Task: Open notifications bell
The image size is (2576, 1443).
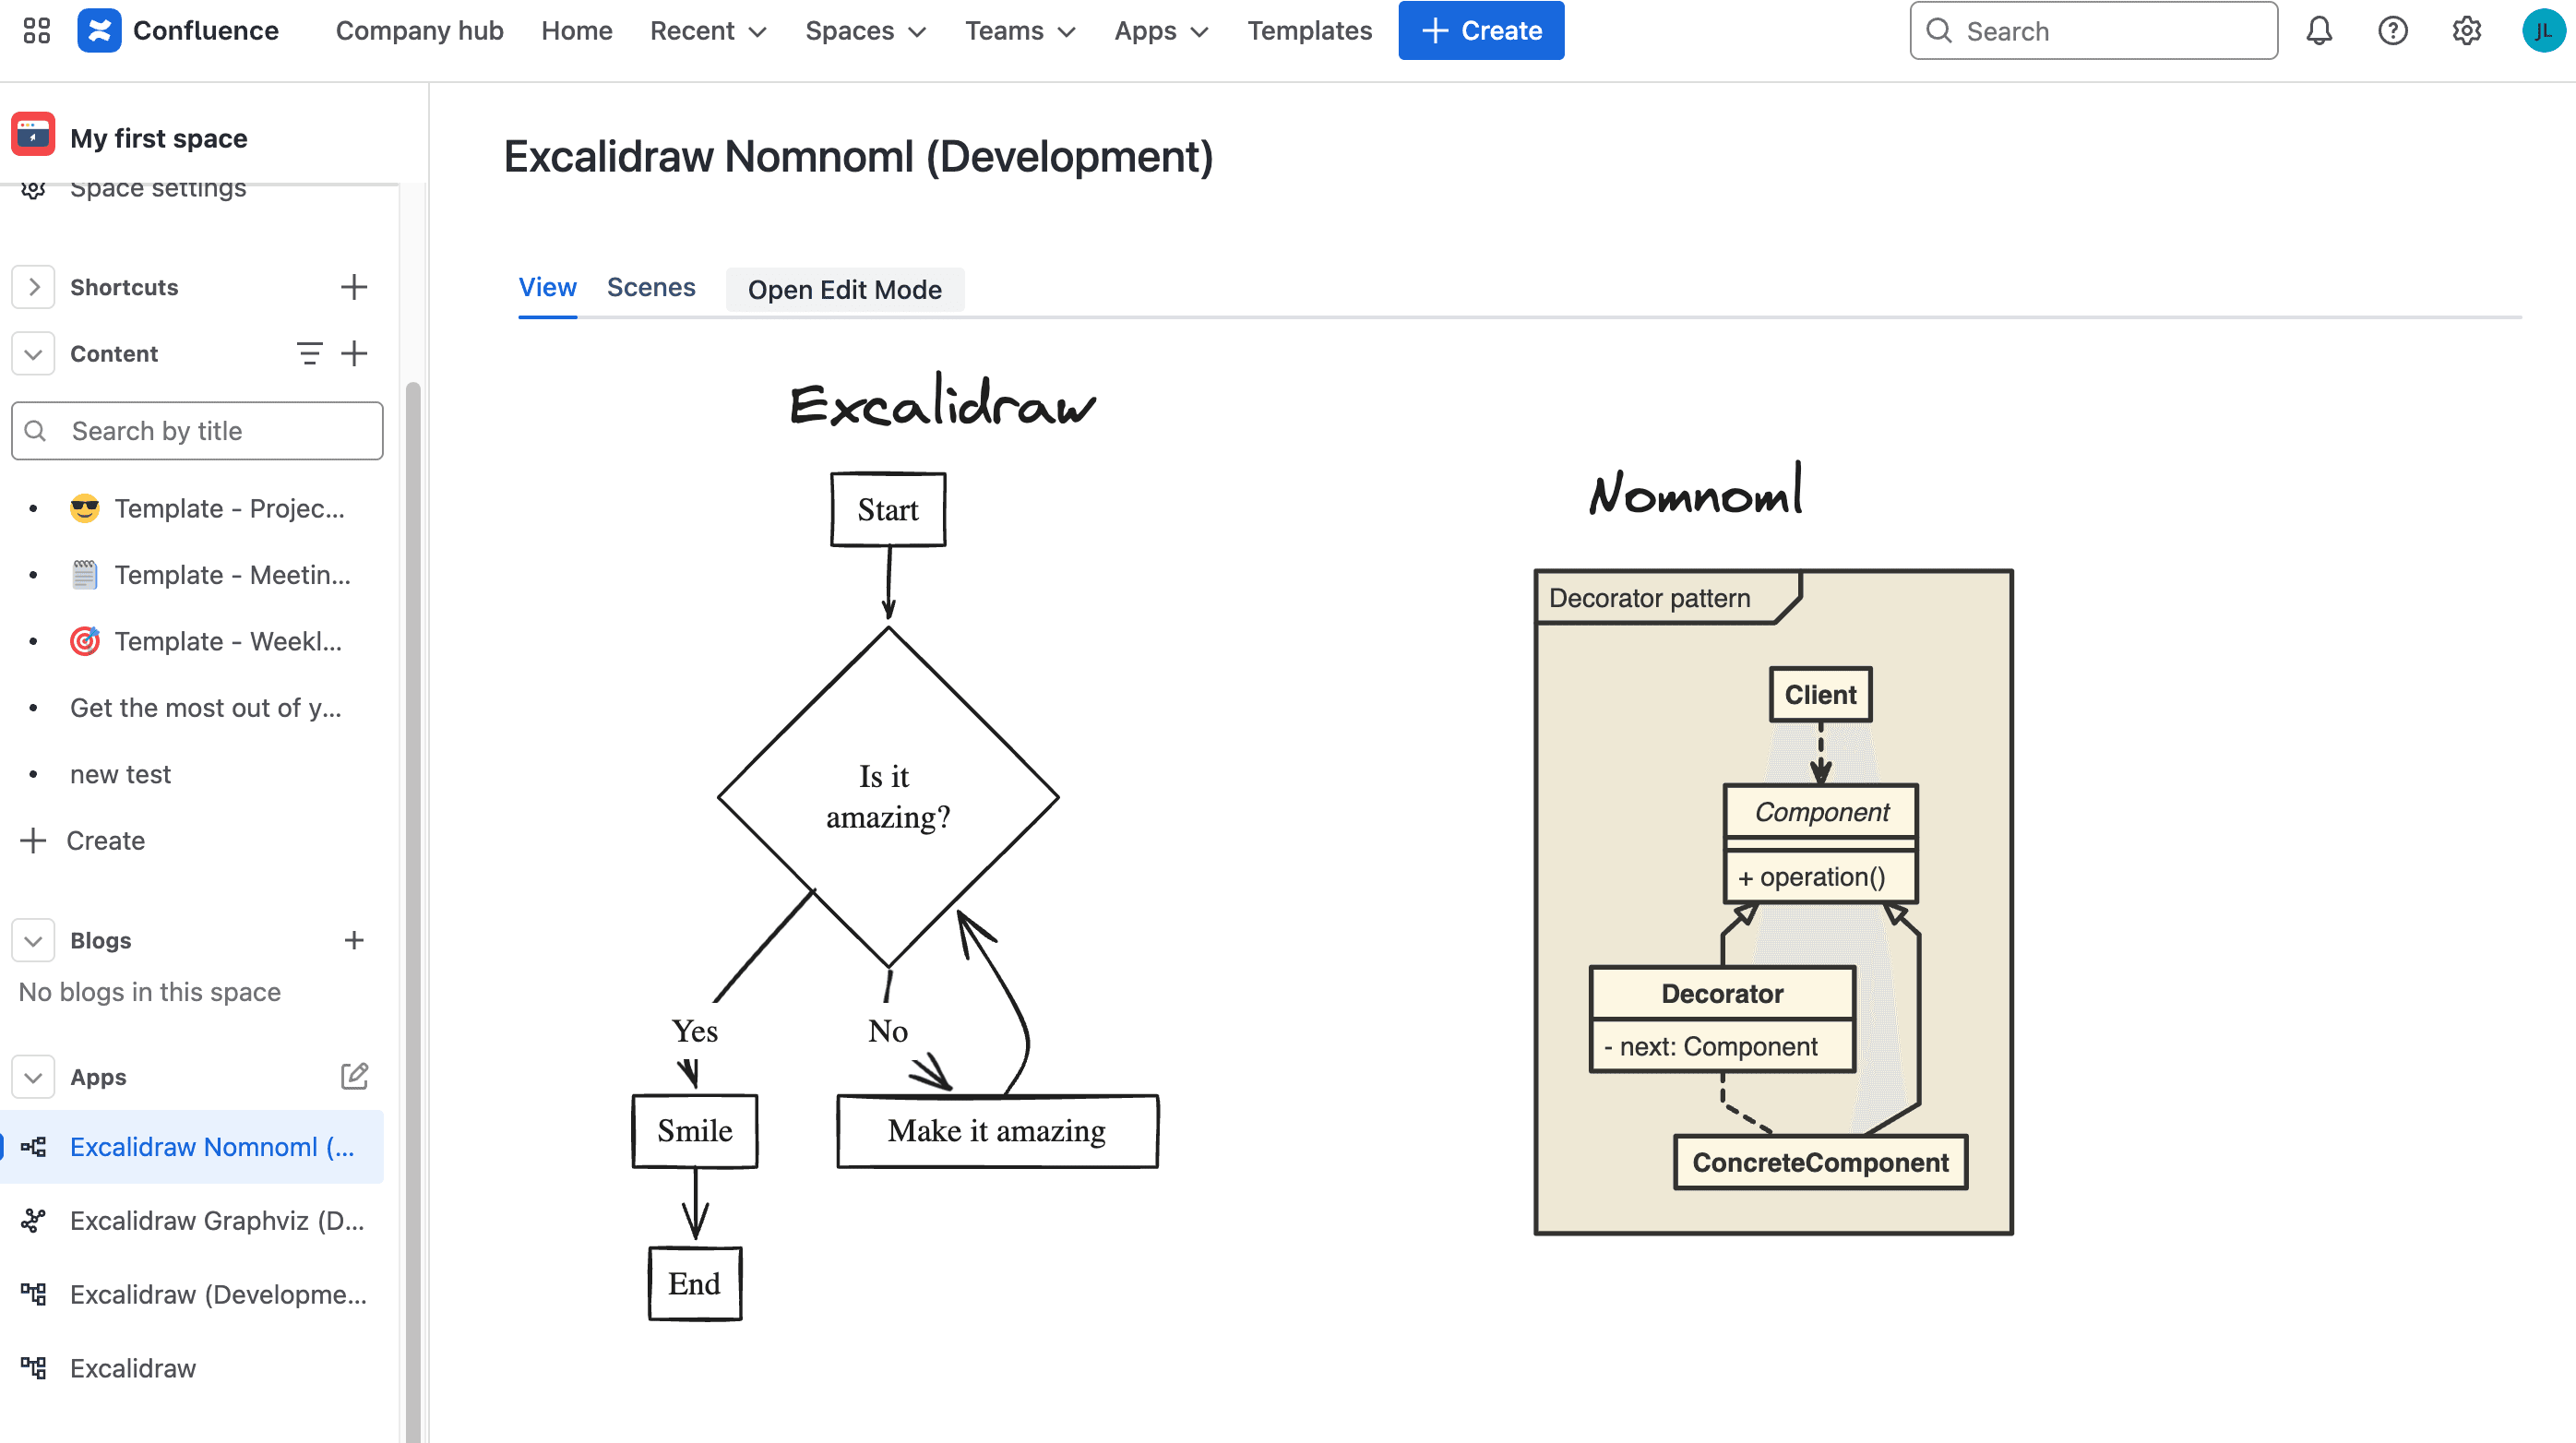Action: coord(2319,31)
